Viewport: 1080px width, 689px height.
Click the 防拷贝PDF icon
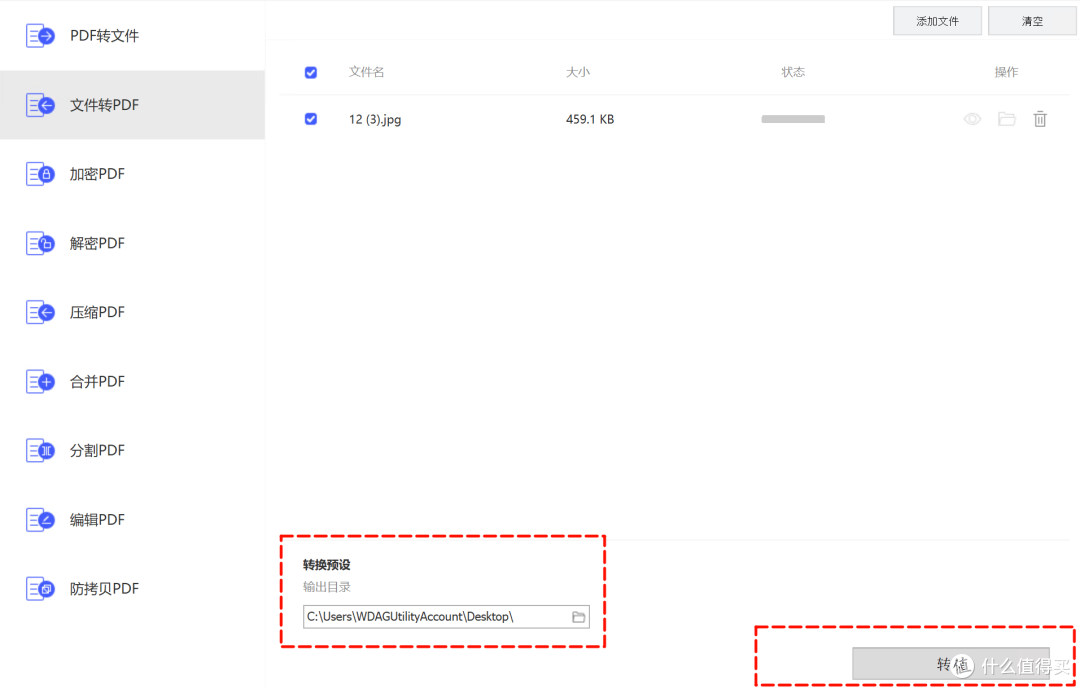40,588
